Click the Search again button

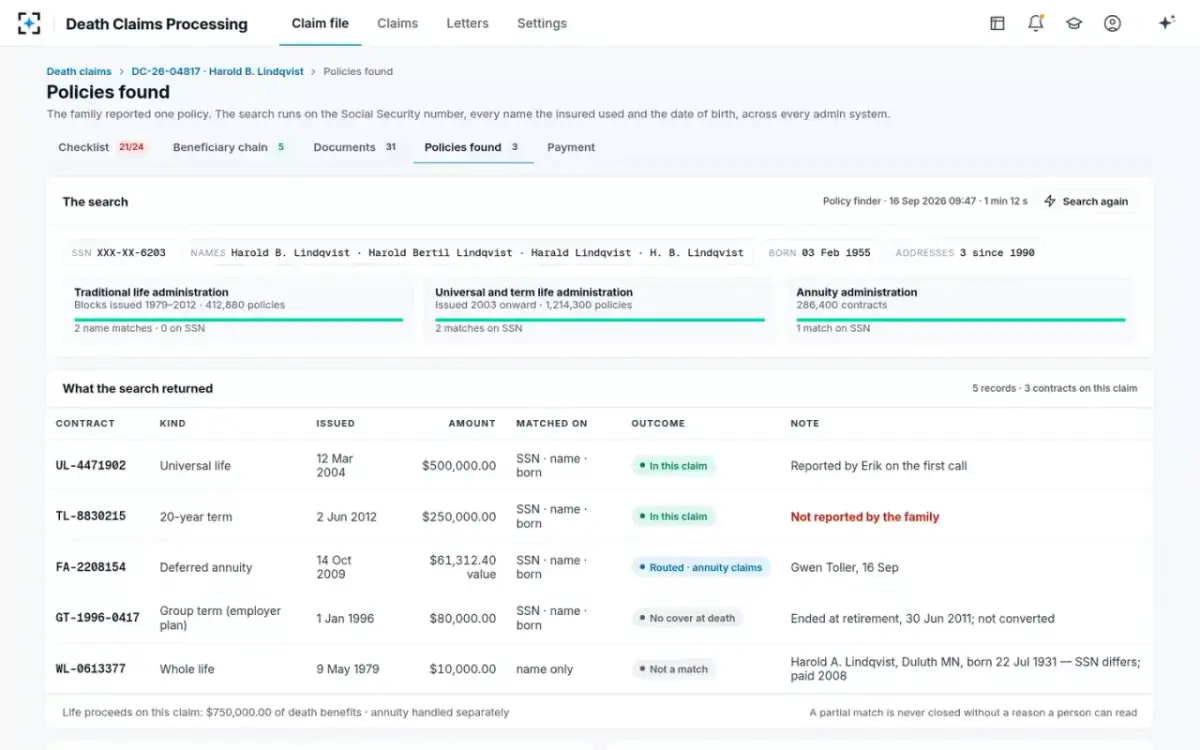point(1086,201)
